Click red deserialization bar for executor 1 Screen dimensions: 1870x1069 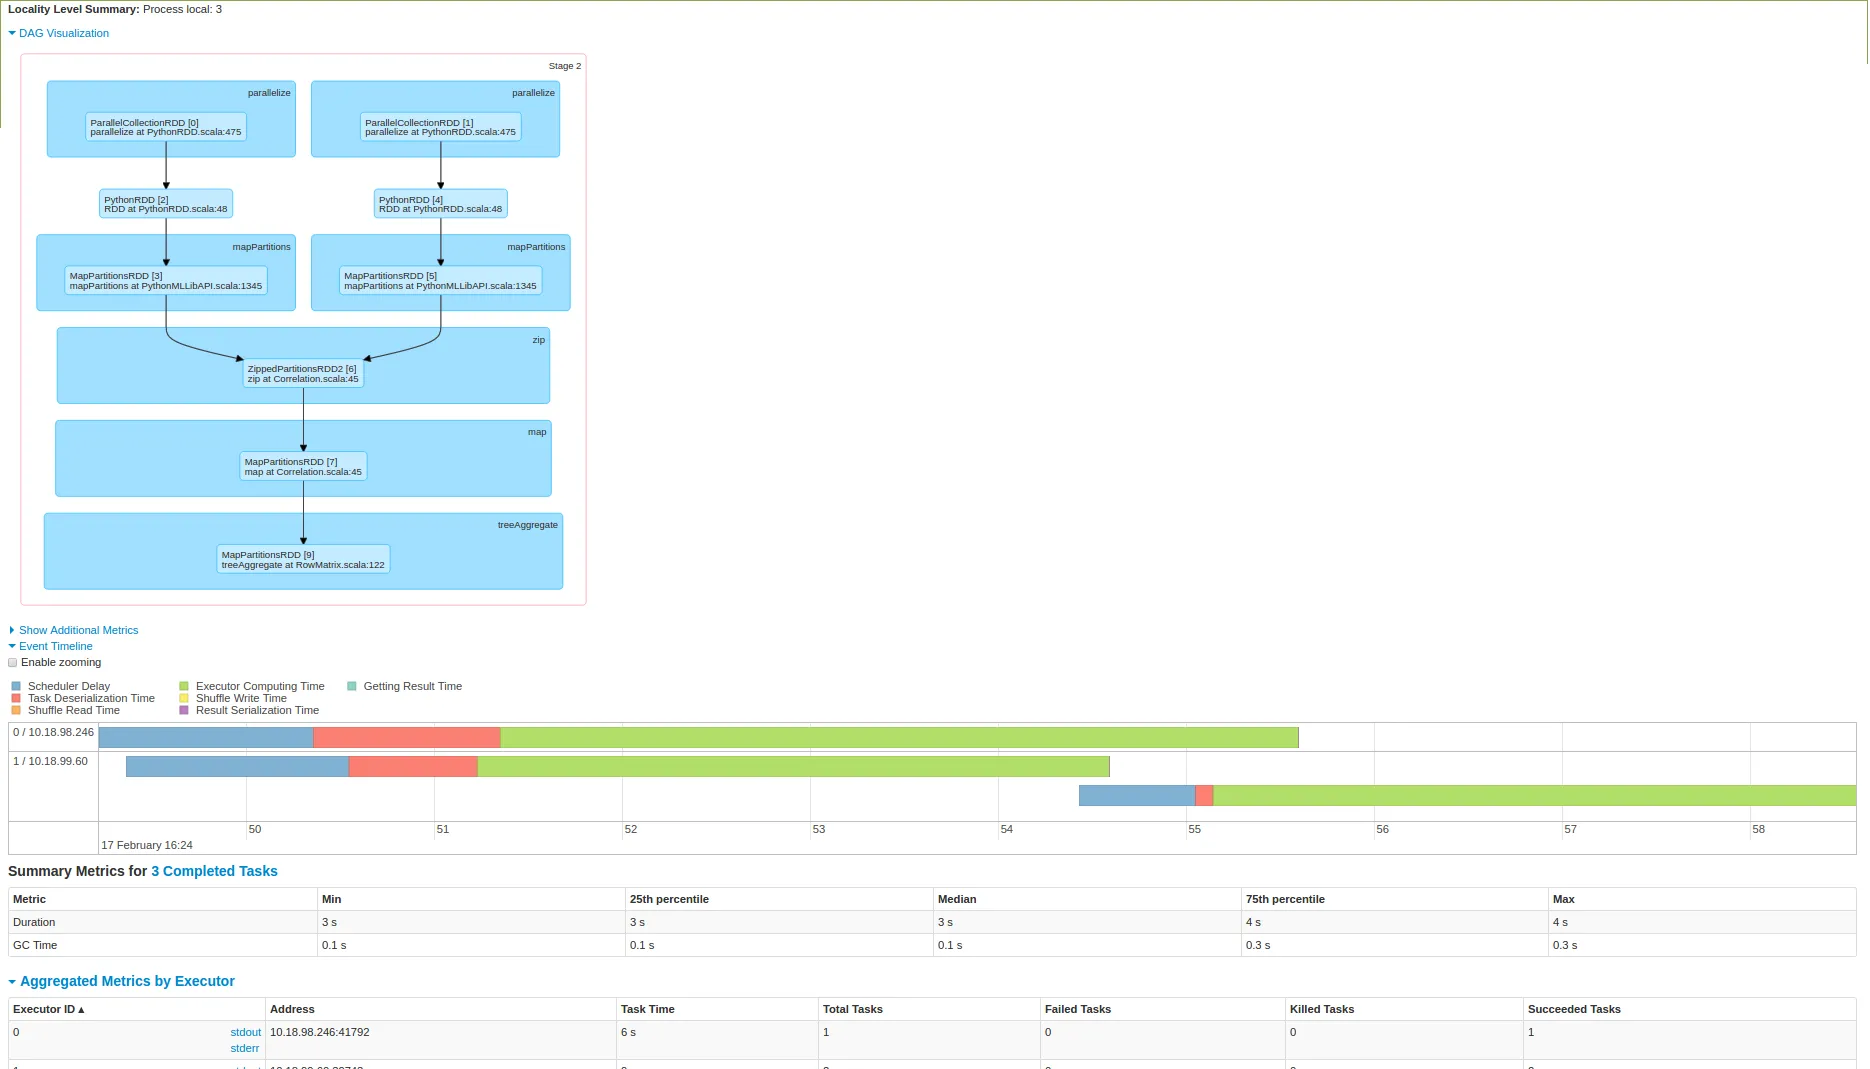[x=413, y=767]
